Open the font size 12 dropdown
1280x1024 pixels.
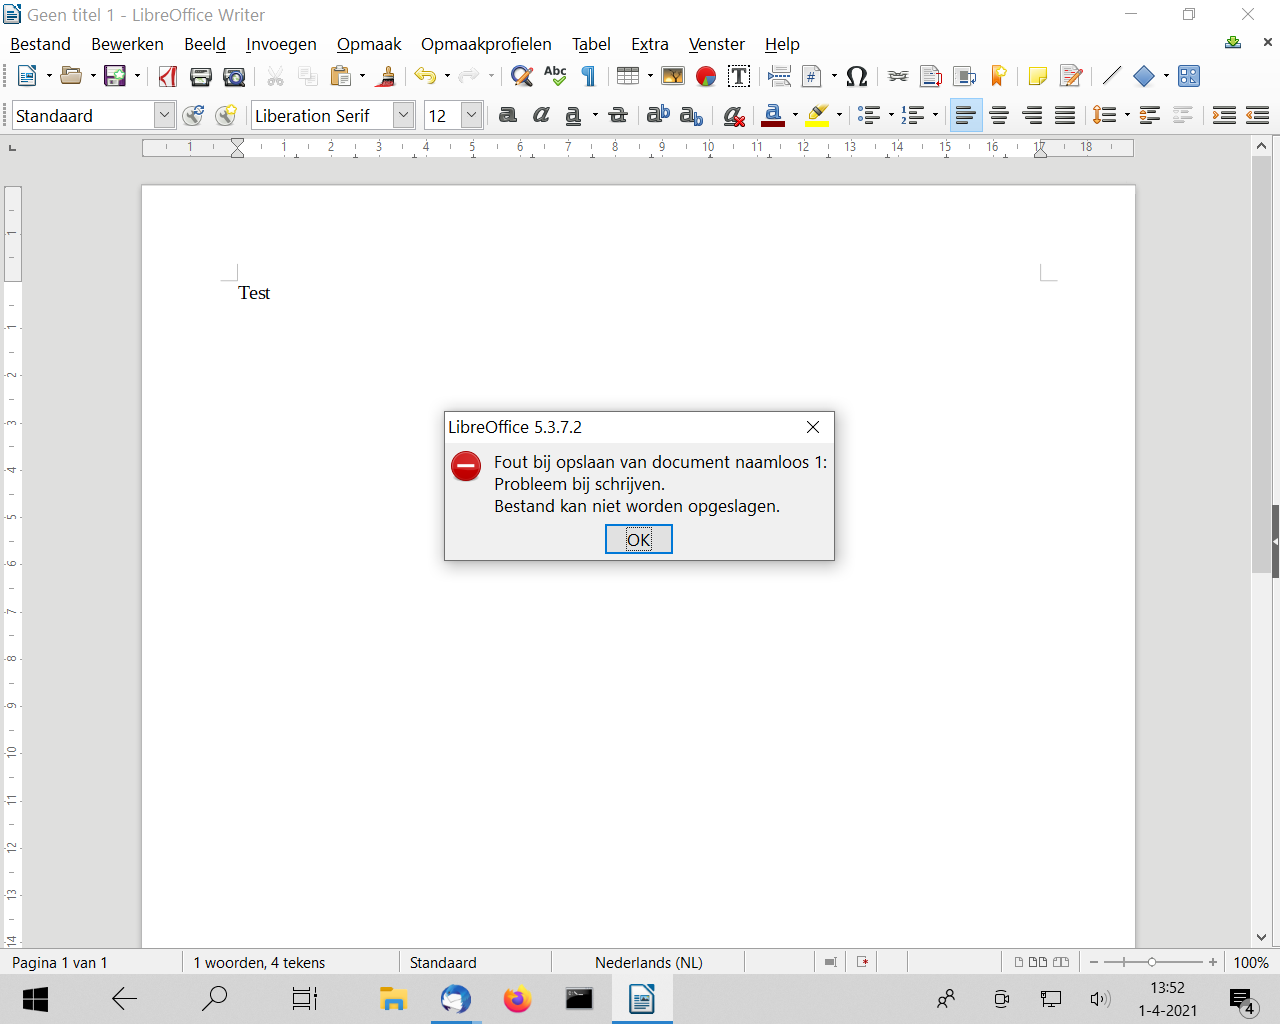click(x=471, y=116)
